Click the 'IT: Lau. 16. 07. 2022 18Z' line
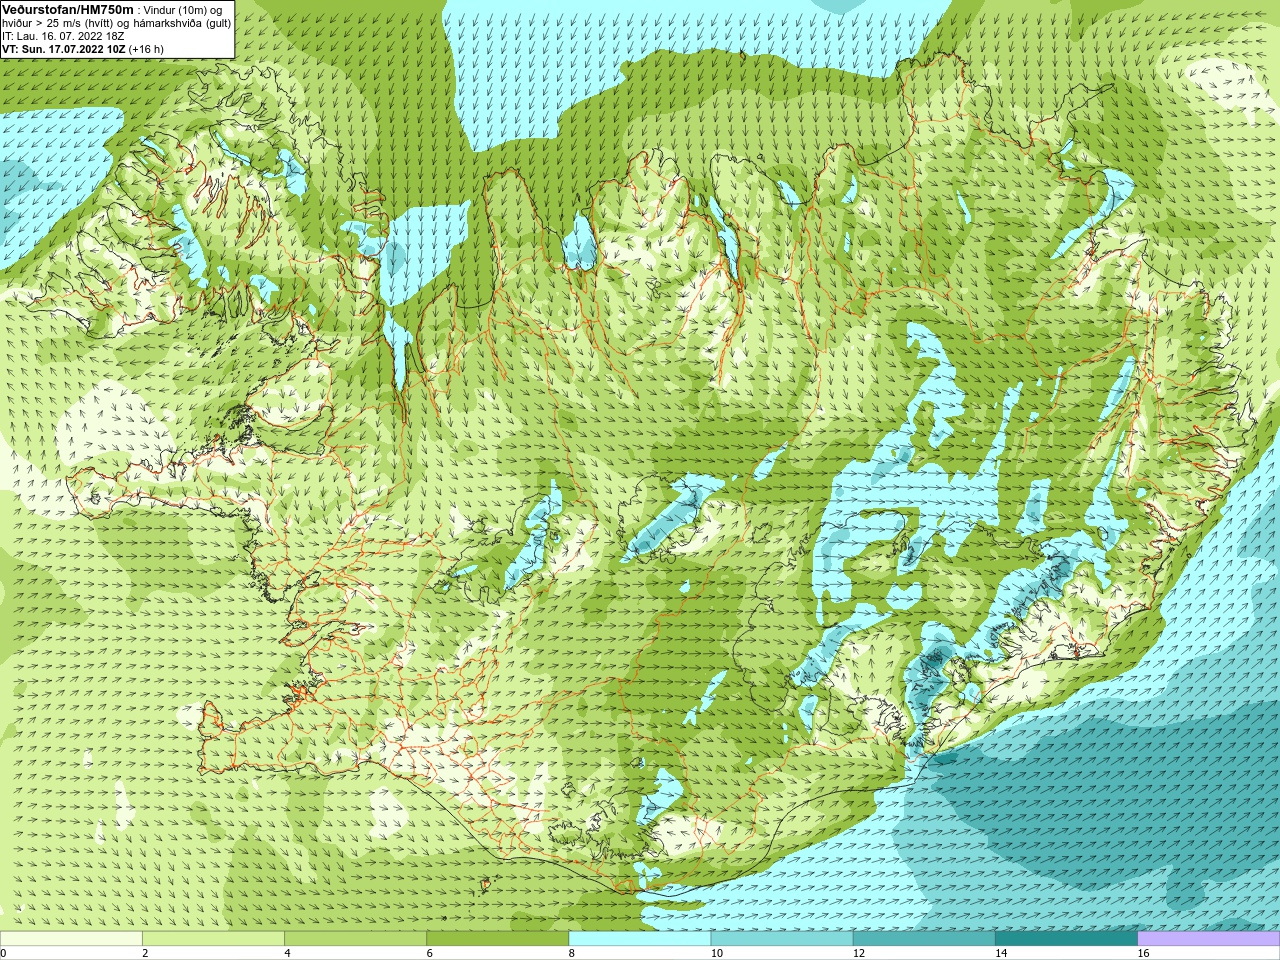The width and height of the screenshot is (1280, 960). [63, 36]
